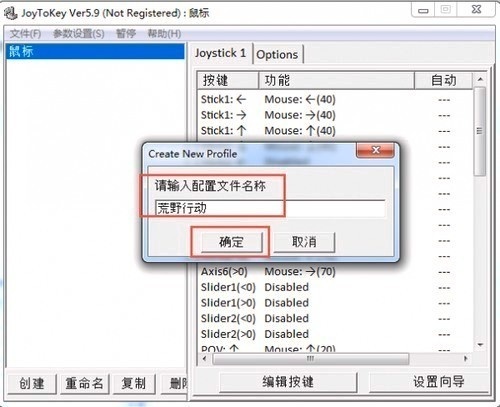The height and width of the screenshot is (407, 500).
Task: Click Mouse: →(70) function cell
Action: 300,272
